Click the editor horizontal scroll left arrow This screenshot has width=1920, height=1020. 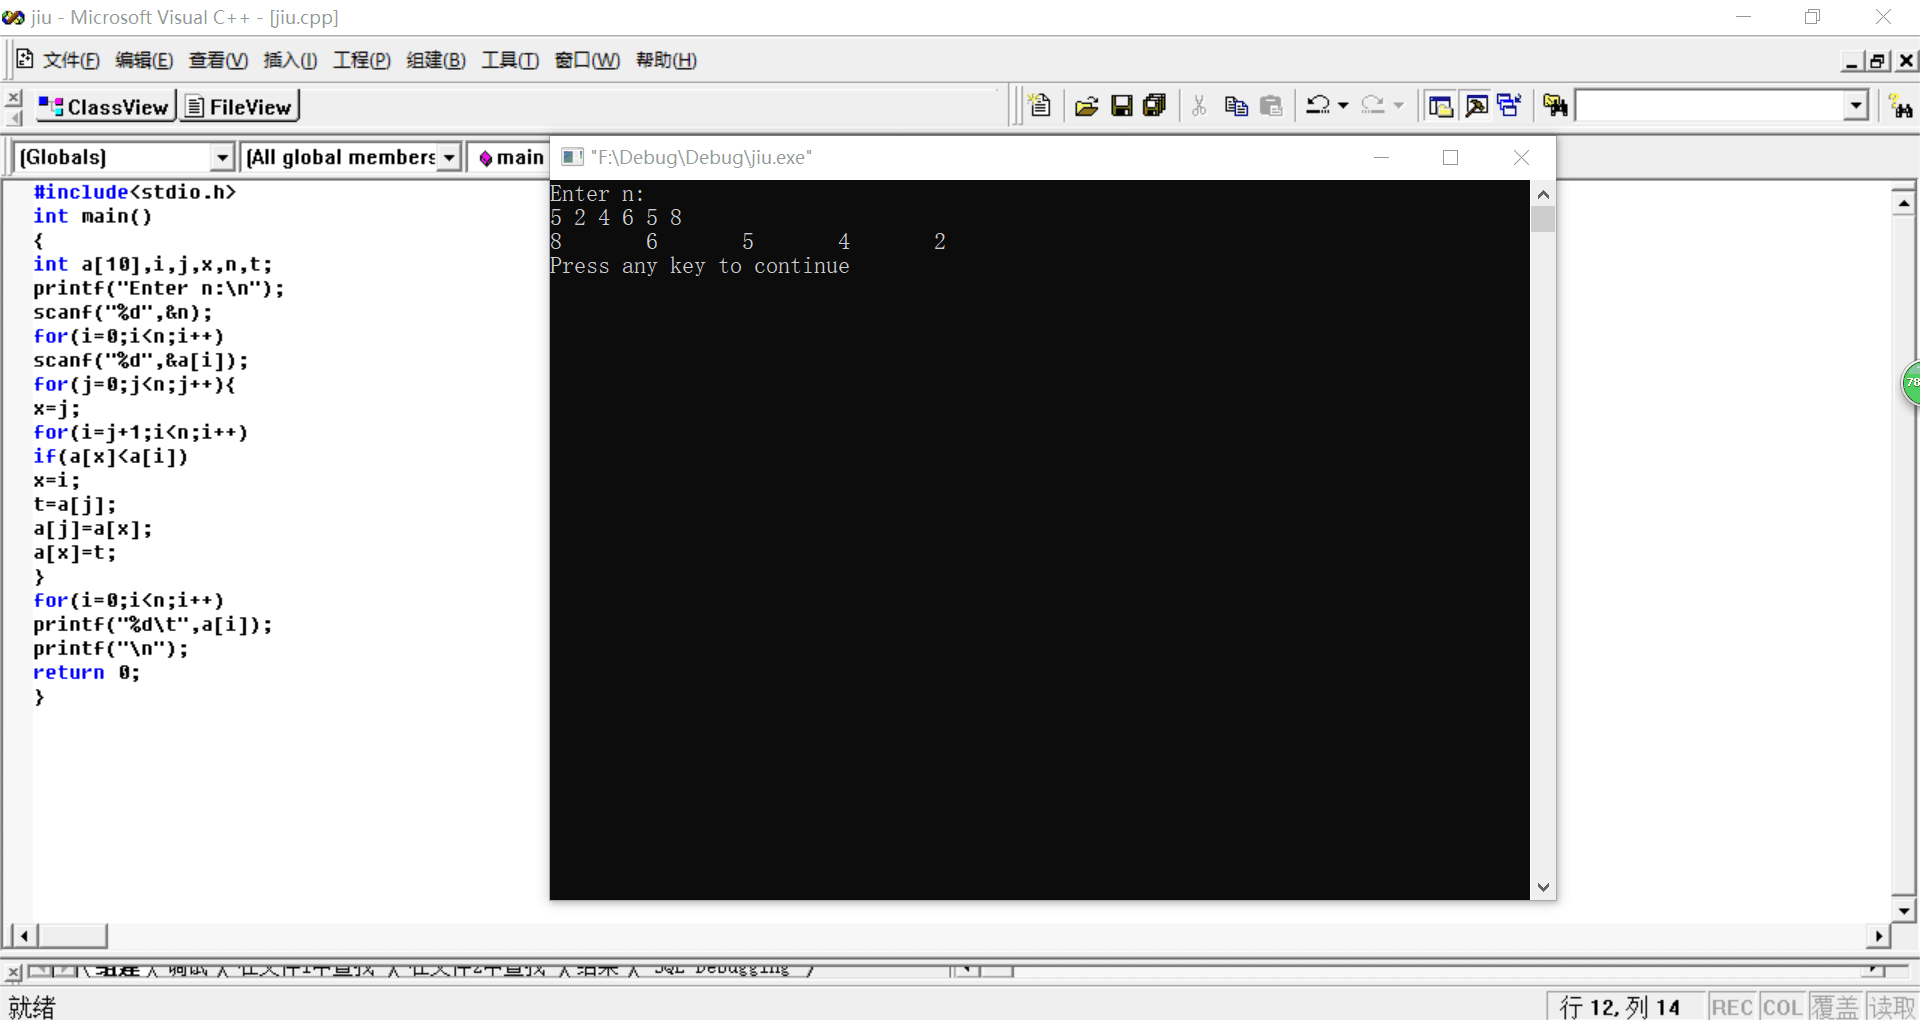coord(24,936)
